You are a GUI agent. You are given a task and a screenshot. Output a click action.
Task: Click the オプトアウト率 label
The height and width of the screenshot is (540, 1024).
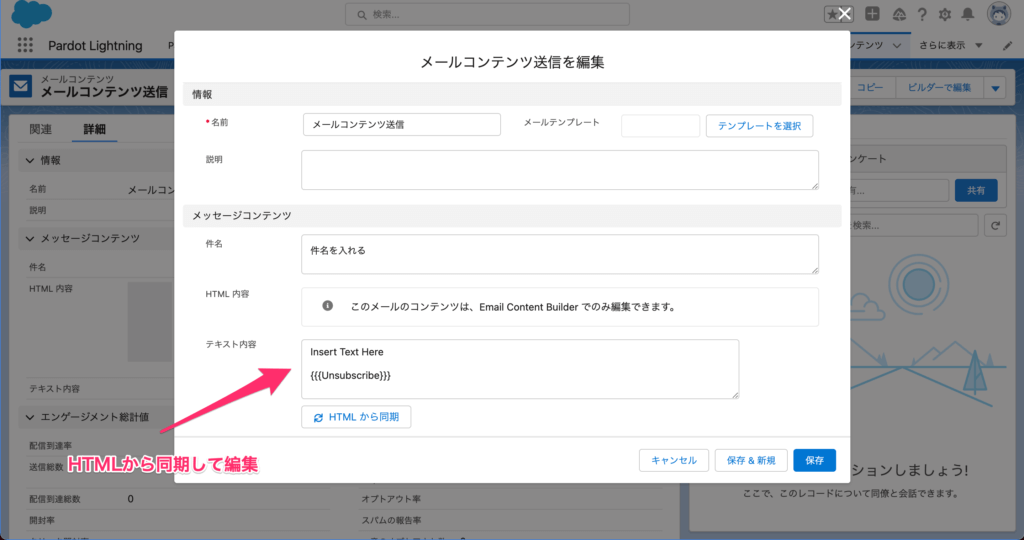391,499
